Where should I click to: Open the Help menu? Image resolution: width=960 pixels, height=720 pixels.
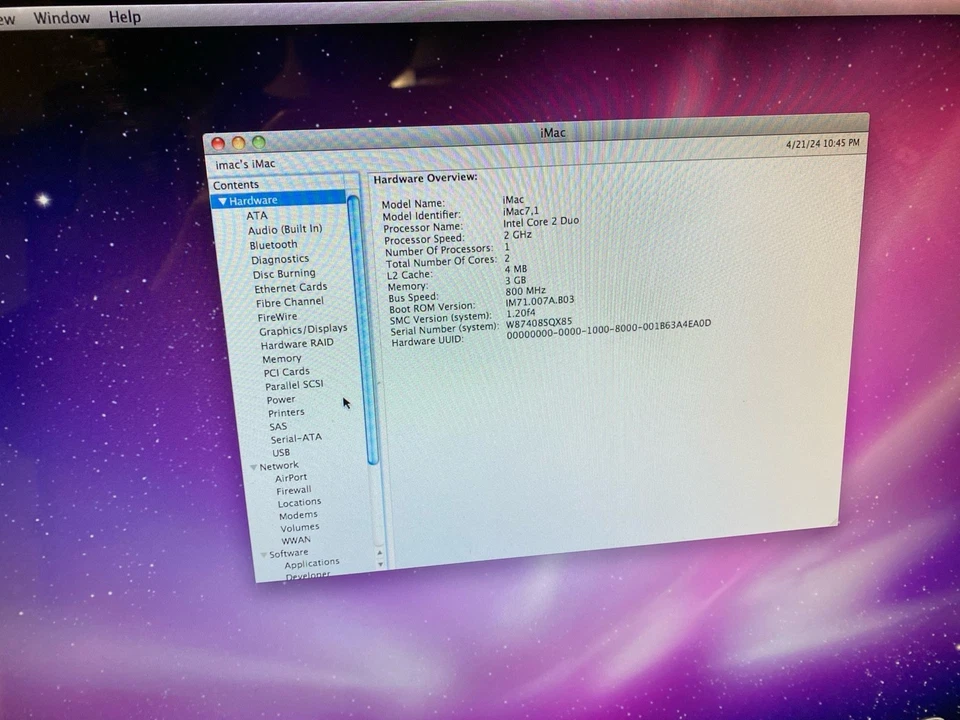click(x=124, y=16)
